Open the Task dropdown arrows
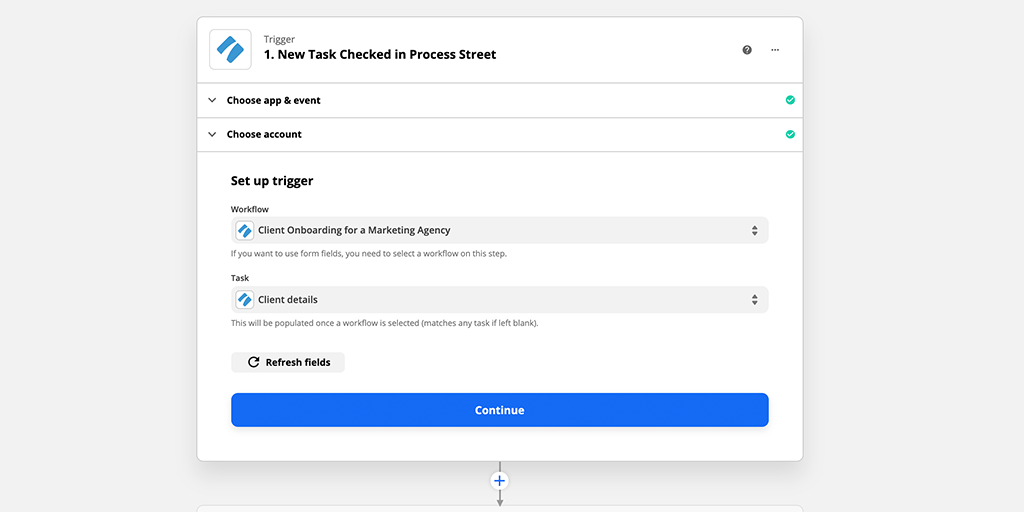Image resolution: width=1024 pixels, height=512 pixels. (x=754, y=299)
